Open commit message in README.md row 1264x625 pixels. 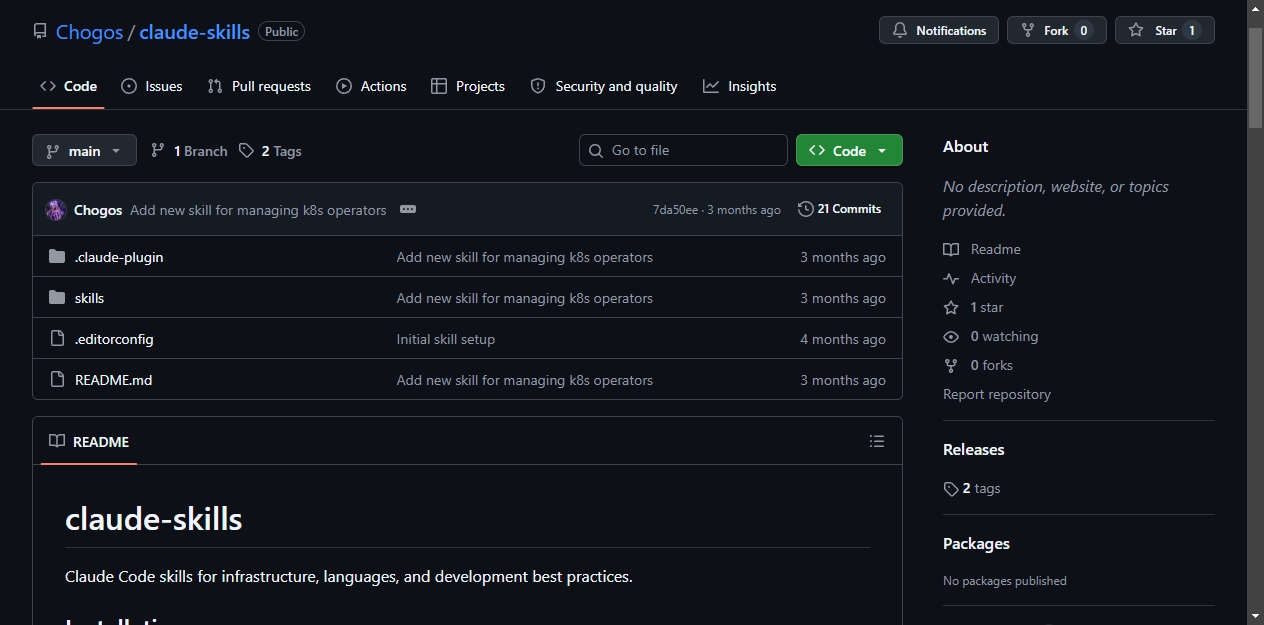coord(525,380)
